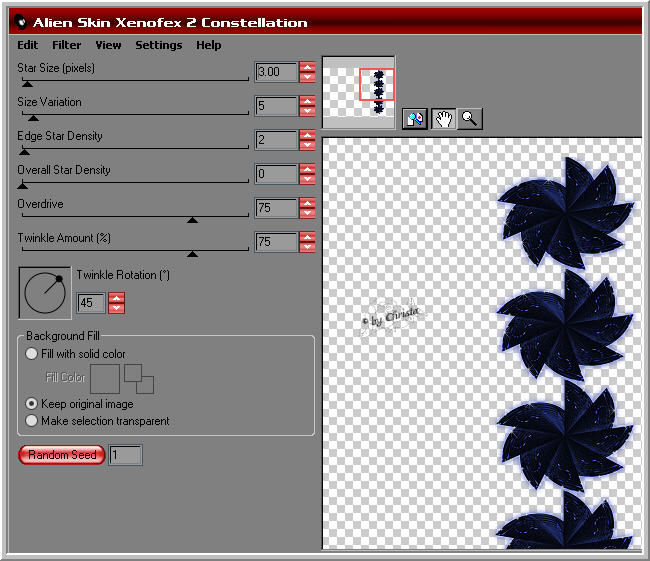This screenshot has width=650, height=561.
Task: Open the Settings menu
Action: pyautogui.click(x=159, y=45)
